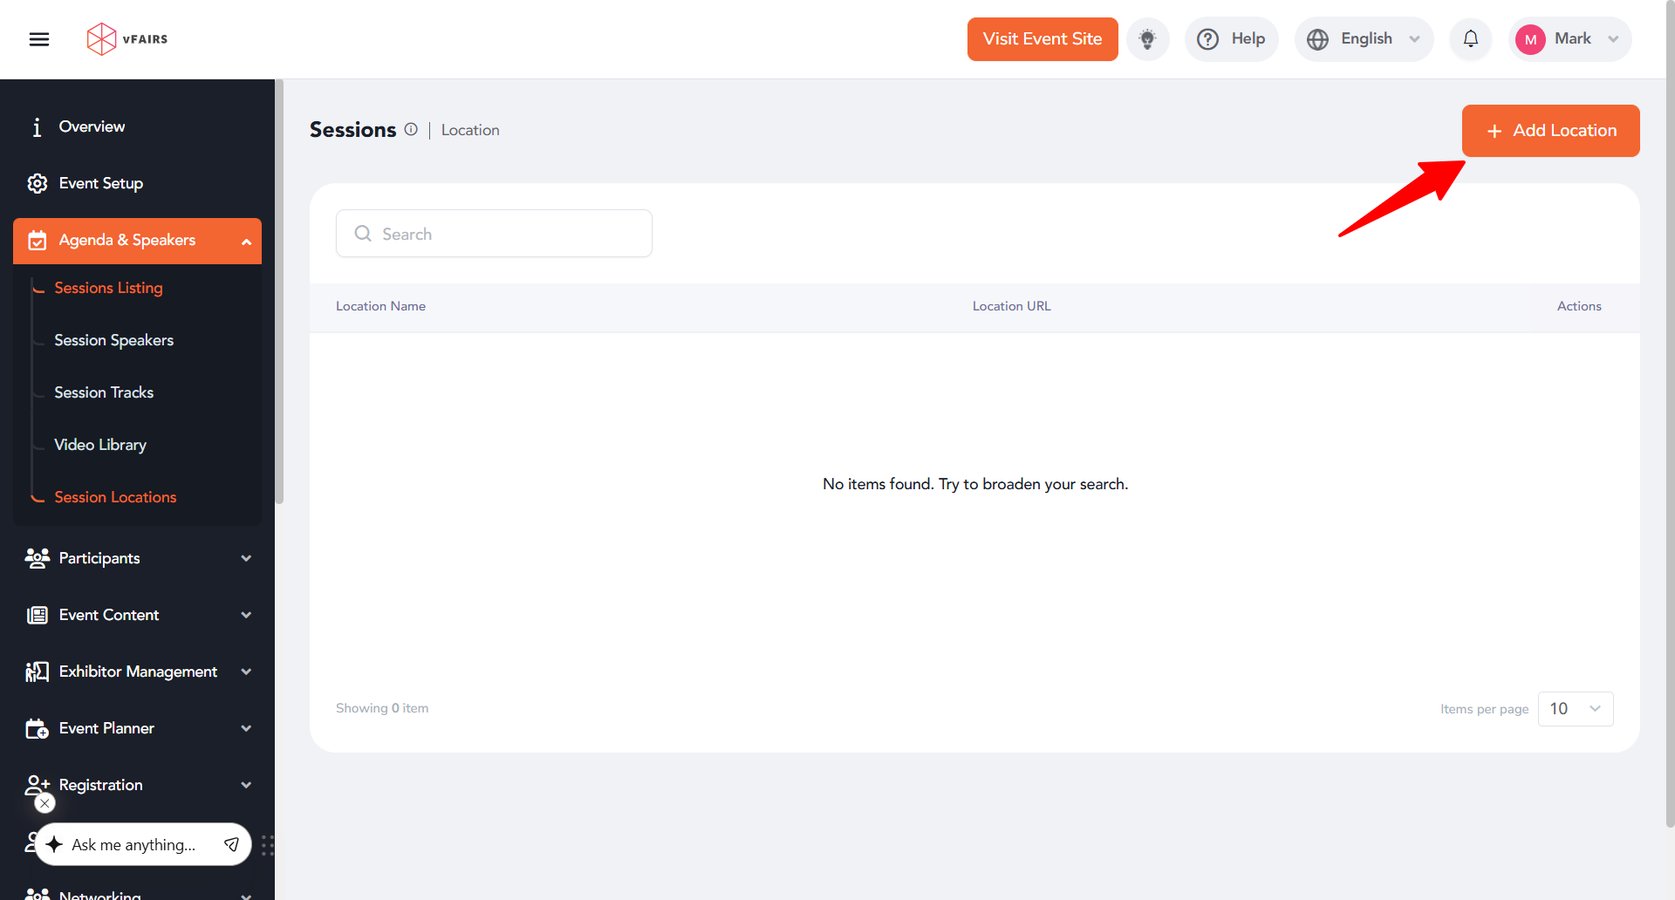Viewport: 1675px width, 900px height.
Task: Open the notifications bell
Action: (1470, 39)
